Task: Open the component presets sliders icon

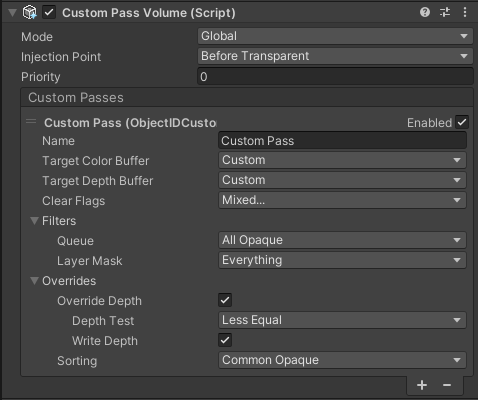Action: [445, 13]
